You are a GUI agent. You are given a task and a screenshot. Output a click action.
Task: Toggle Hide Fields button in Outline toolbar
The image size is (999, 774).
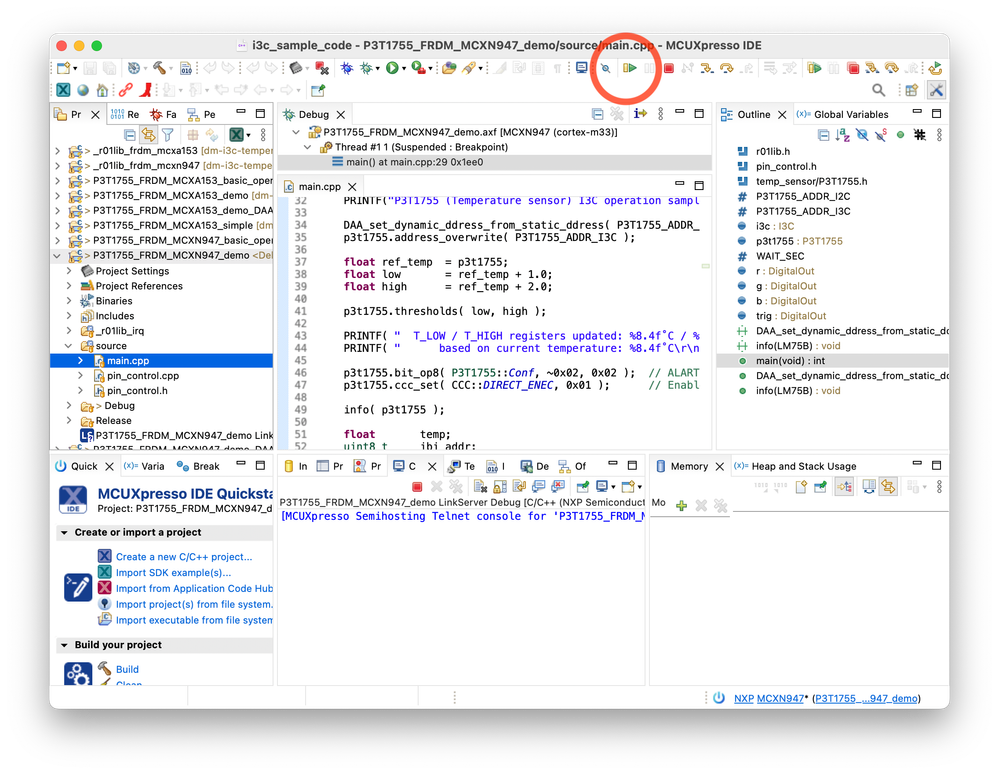click(862, 135)
